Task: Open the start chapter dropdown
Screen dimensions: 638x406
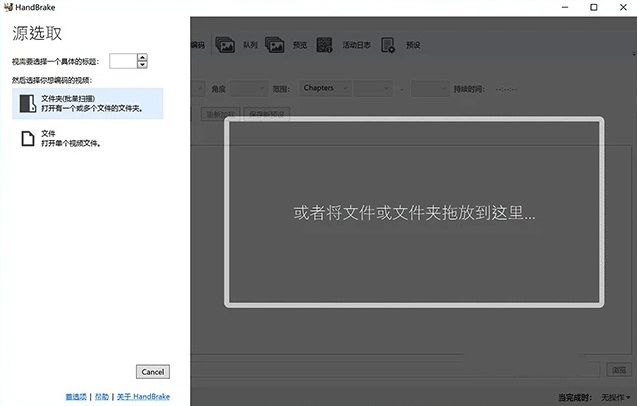Action: 373,88
